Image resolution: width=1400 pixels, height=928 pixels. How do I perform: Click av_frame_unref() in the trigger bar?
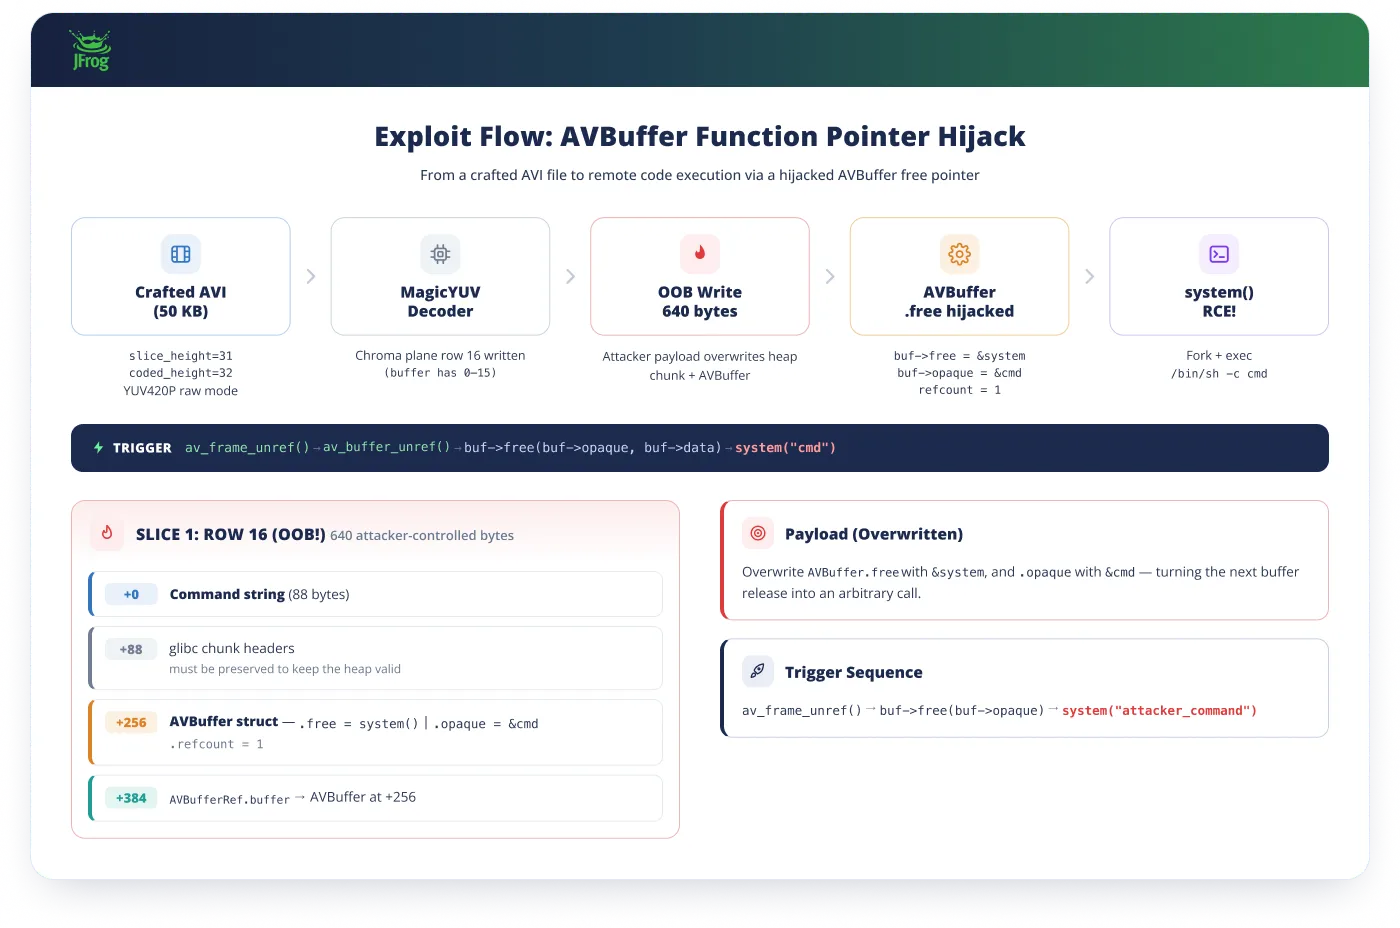[x=248, y=447]
